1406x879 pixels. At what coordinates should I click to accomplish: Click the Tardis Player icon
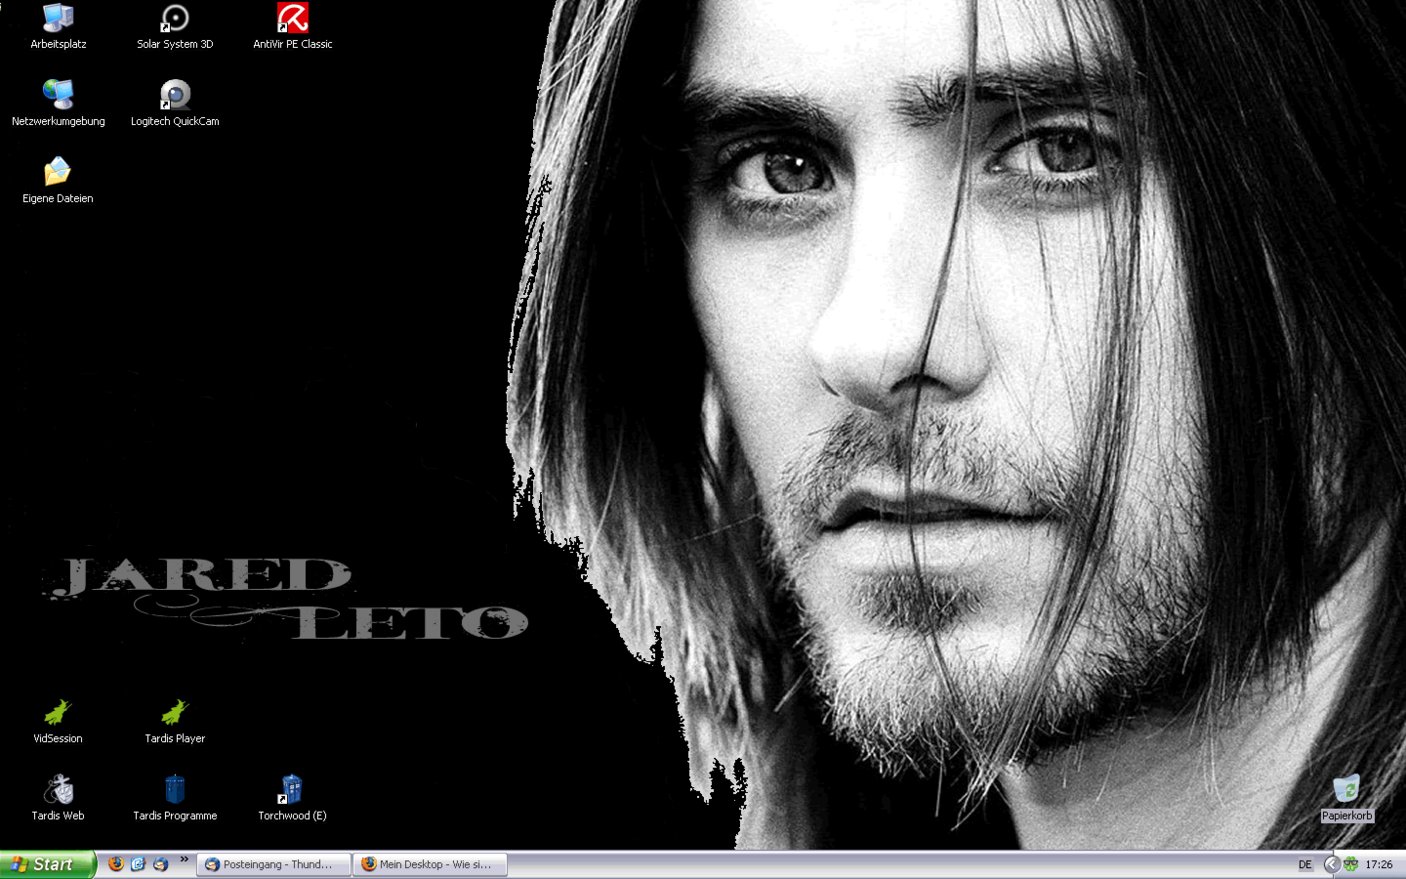pyautogui.click(x=175, y=713)
